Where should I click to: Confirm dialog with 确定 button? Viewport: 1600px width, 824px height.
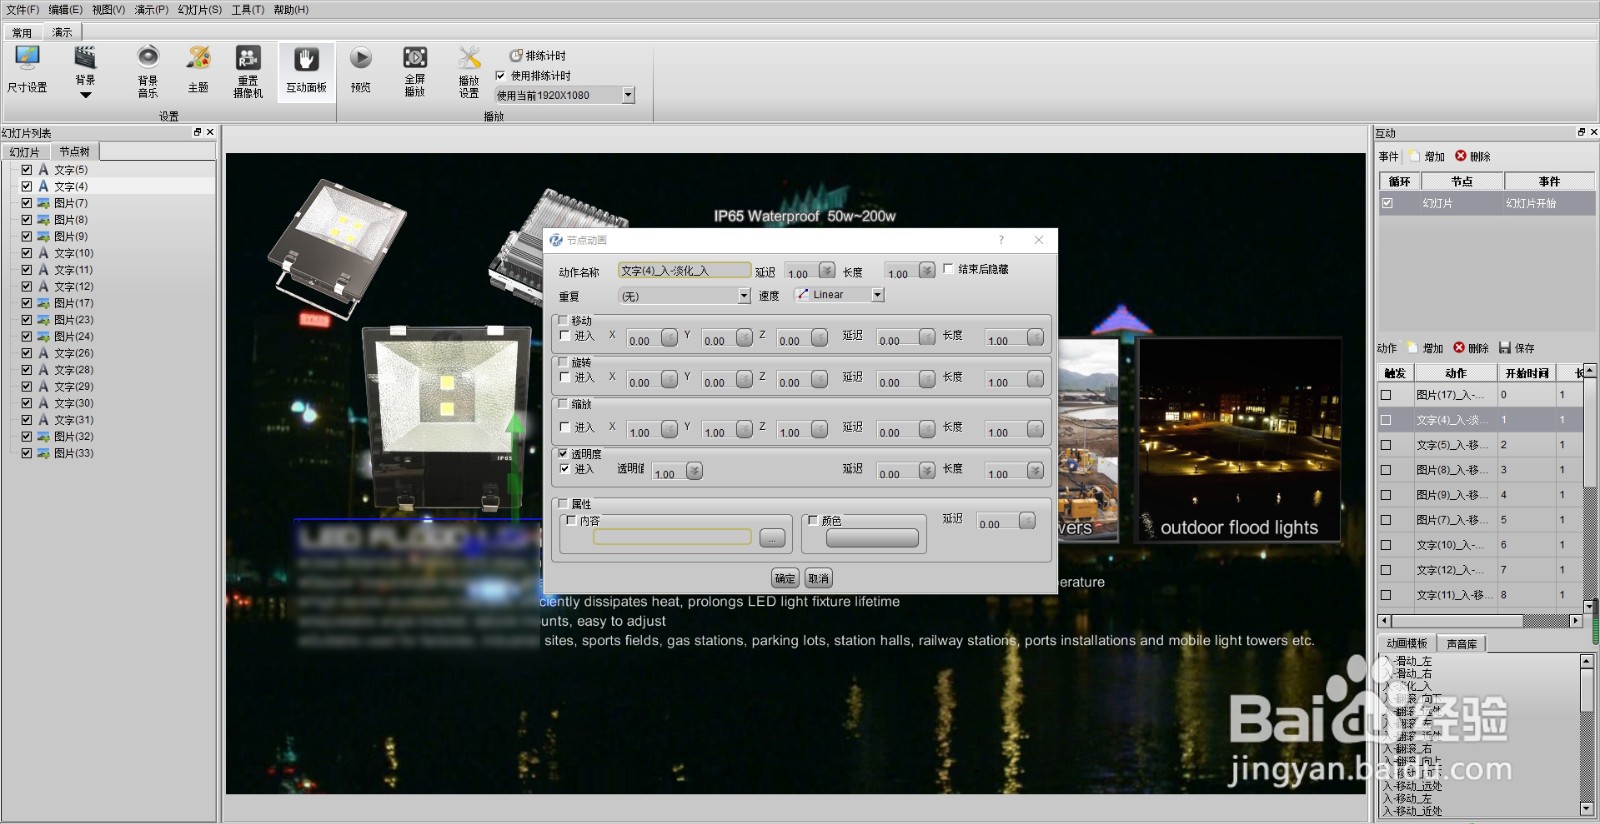coord(785,578)
